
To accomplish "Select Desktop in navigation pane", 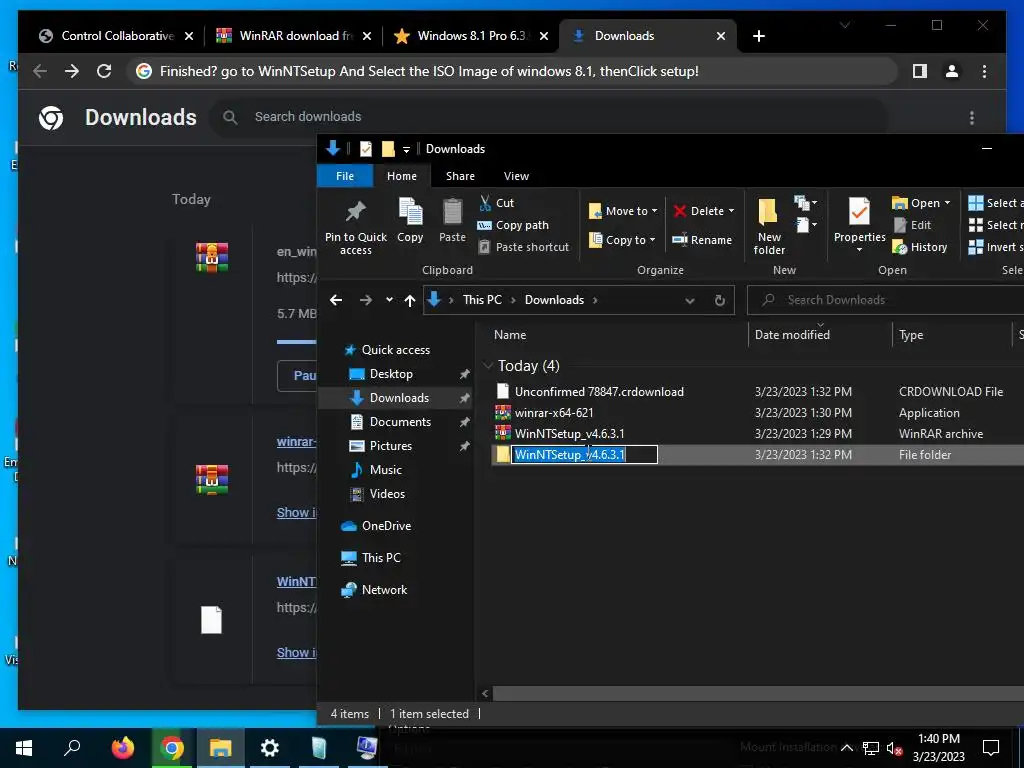I will pos(391,374).
